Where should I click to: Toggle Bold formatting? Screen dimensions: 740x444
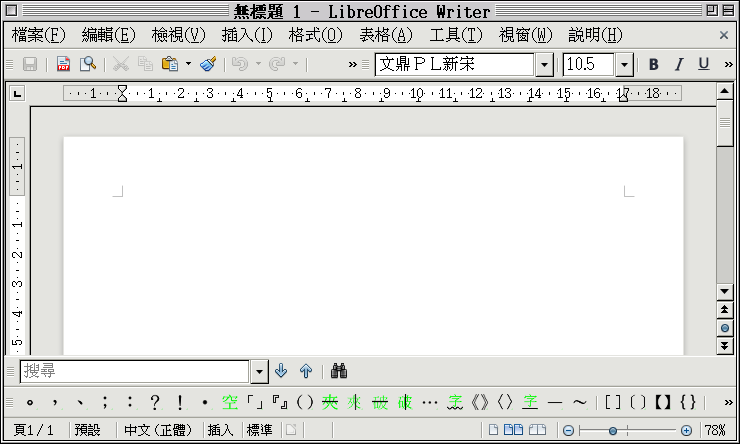[x=654, y=64]
